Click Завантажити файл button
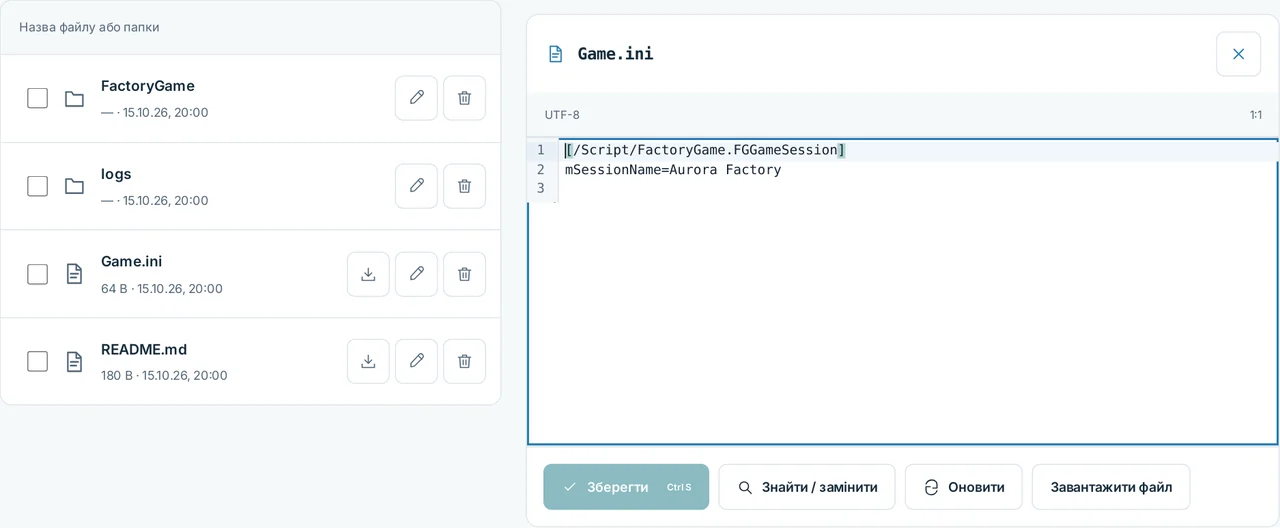 point(1111,487)
